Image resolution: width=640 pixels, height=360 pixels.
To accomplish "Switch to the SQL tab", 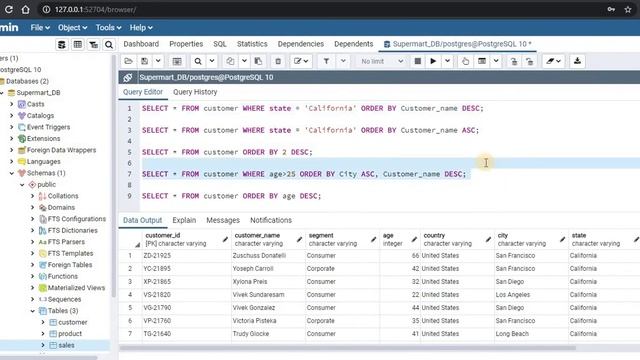I will pos(220,44).
